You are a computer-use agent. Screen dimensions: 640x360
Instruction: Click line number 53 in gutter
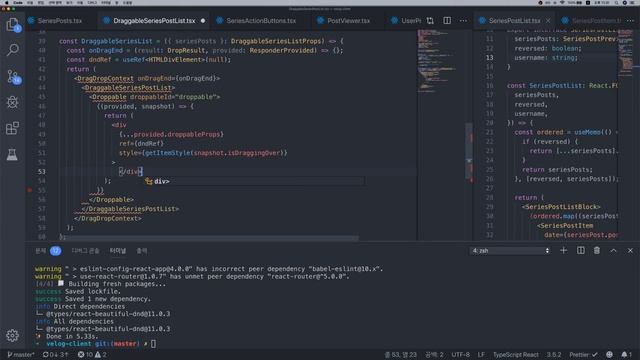(42, 171)
